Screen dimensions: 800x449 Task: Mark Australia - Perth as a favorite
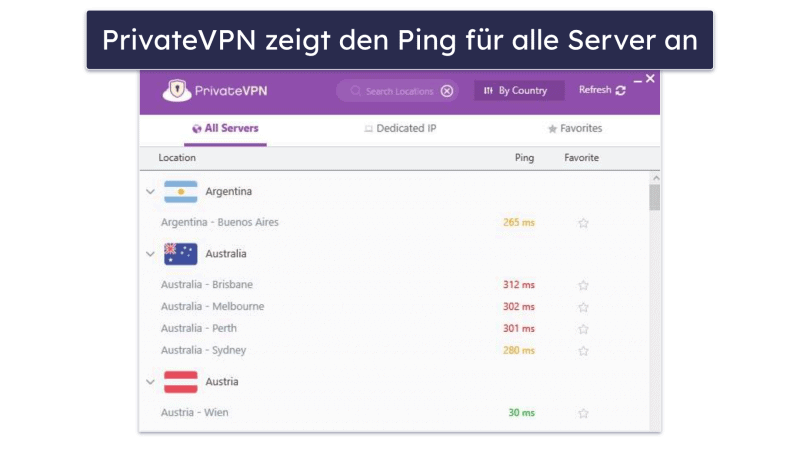coord(583,329)
